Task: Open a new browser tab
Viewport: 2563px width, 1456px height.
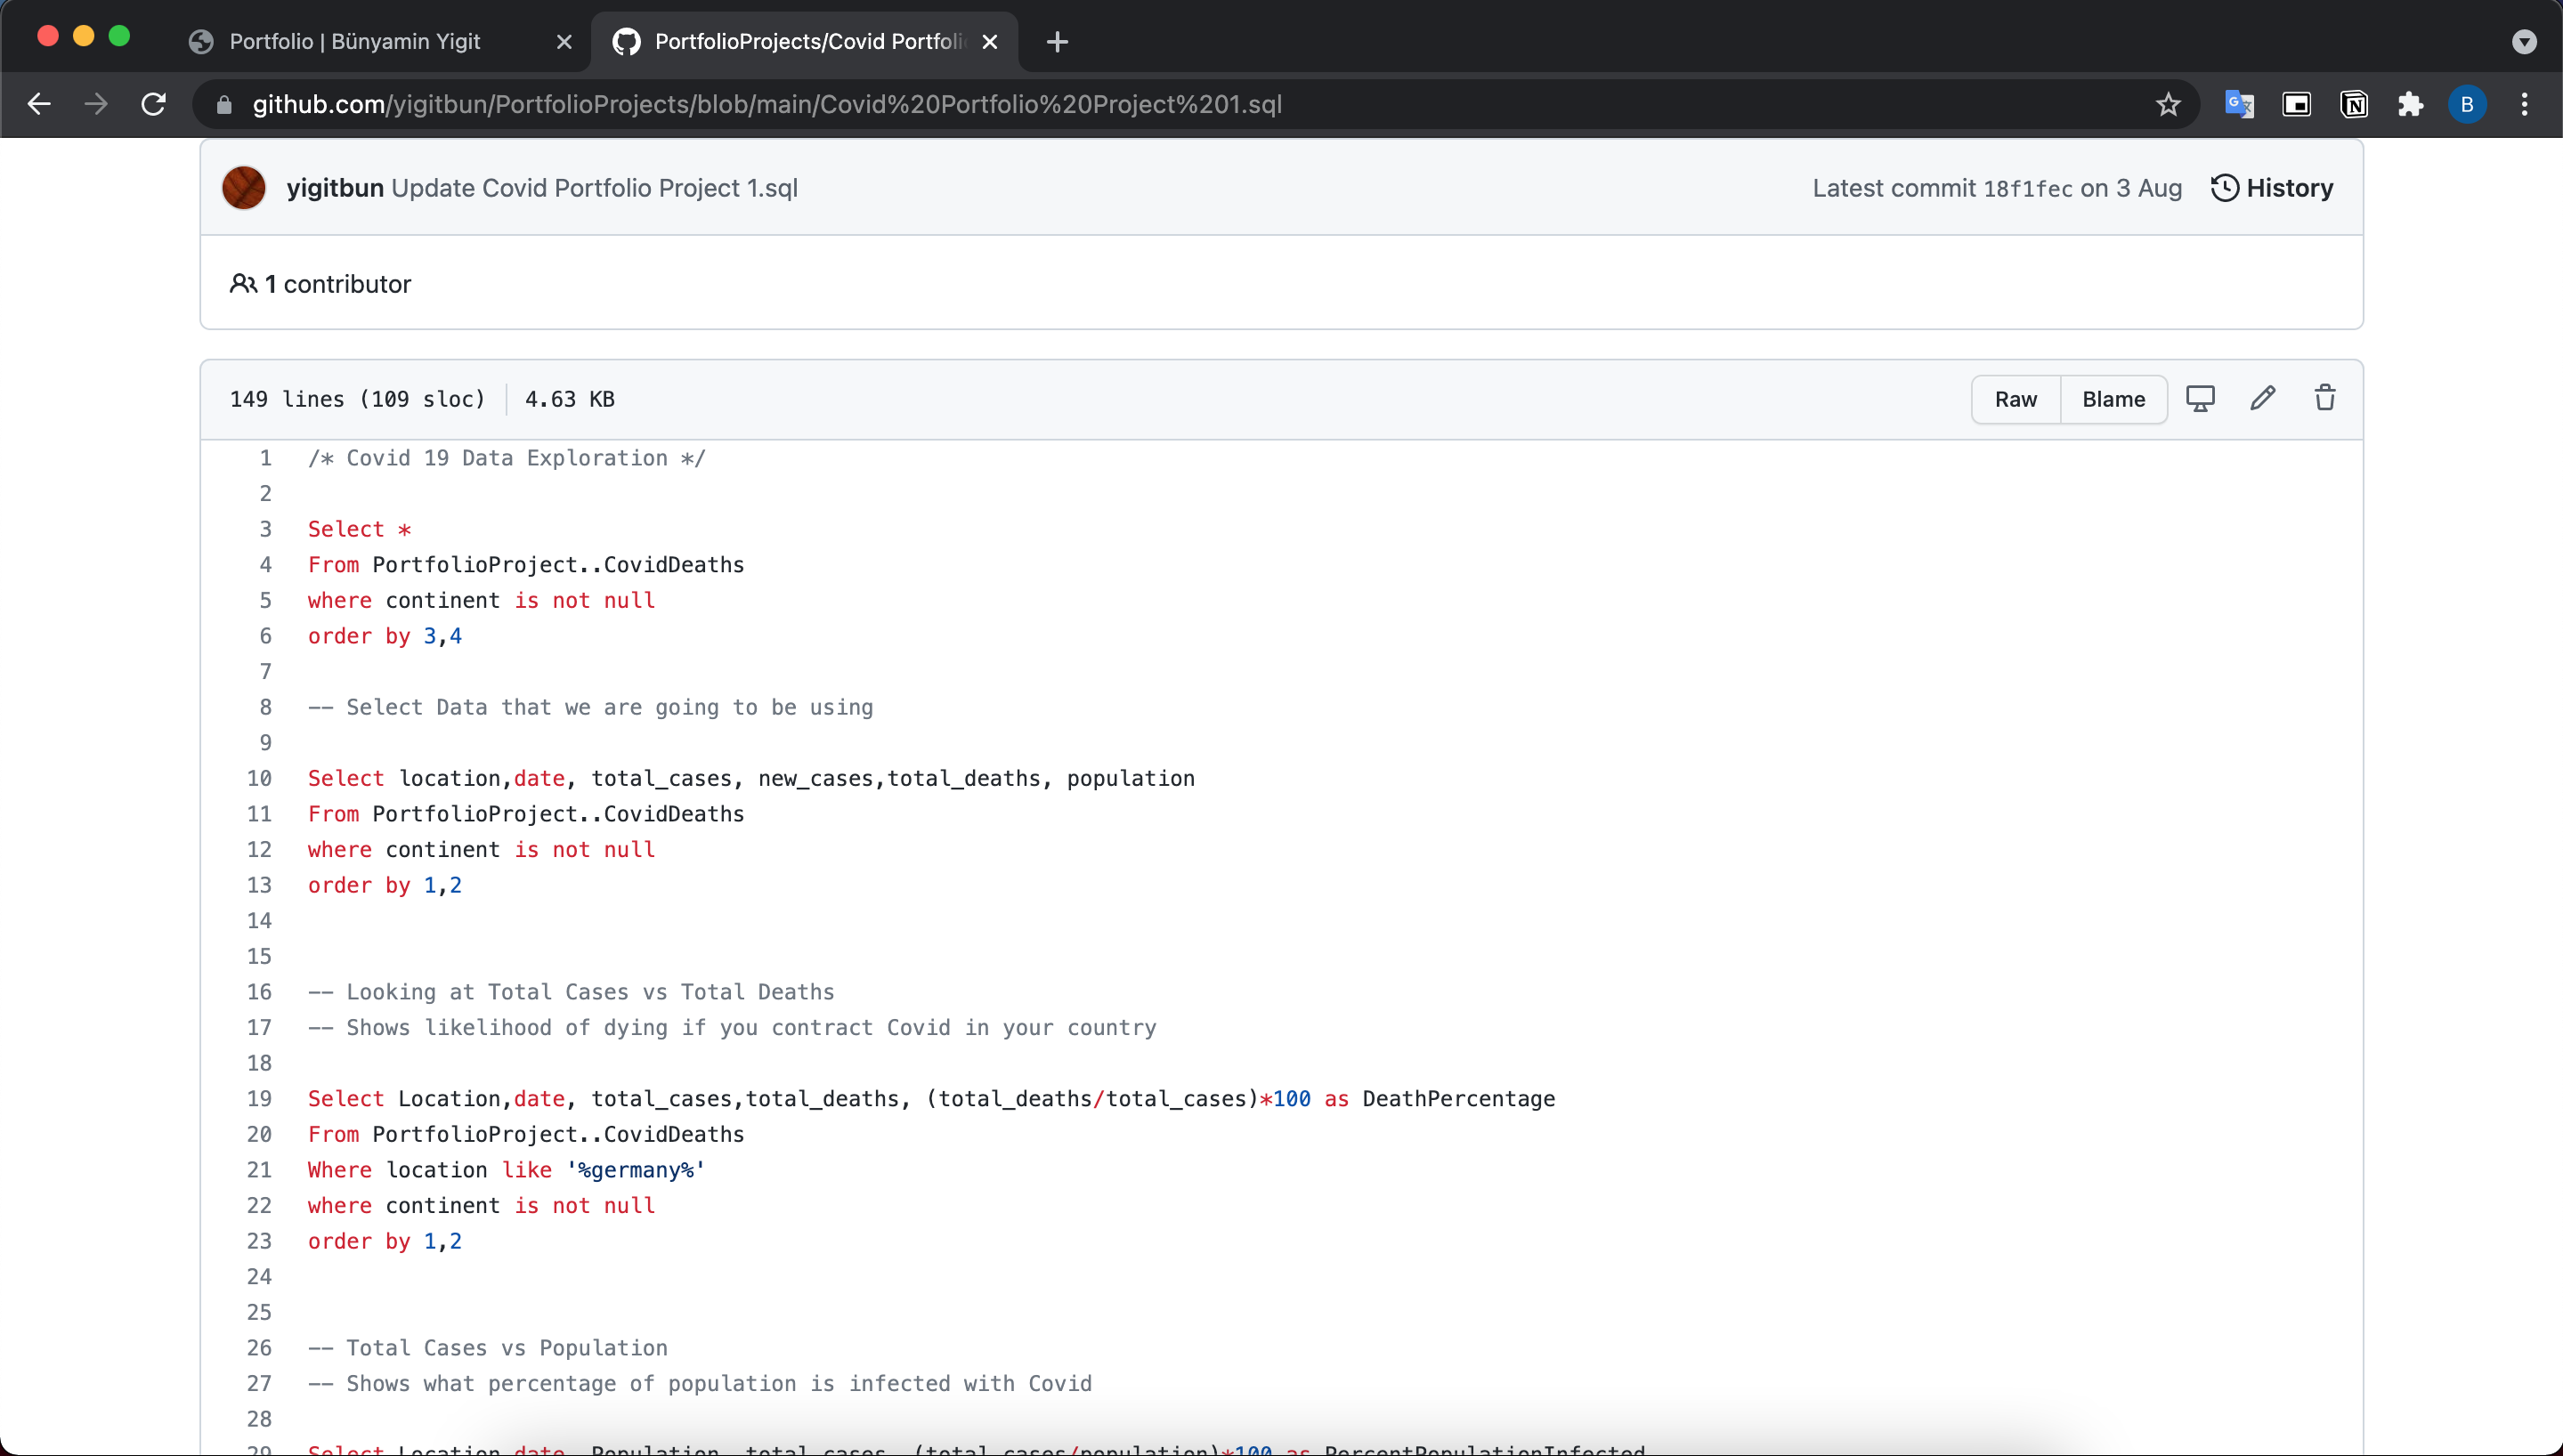Action: (x=1057, y=42)
